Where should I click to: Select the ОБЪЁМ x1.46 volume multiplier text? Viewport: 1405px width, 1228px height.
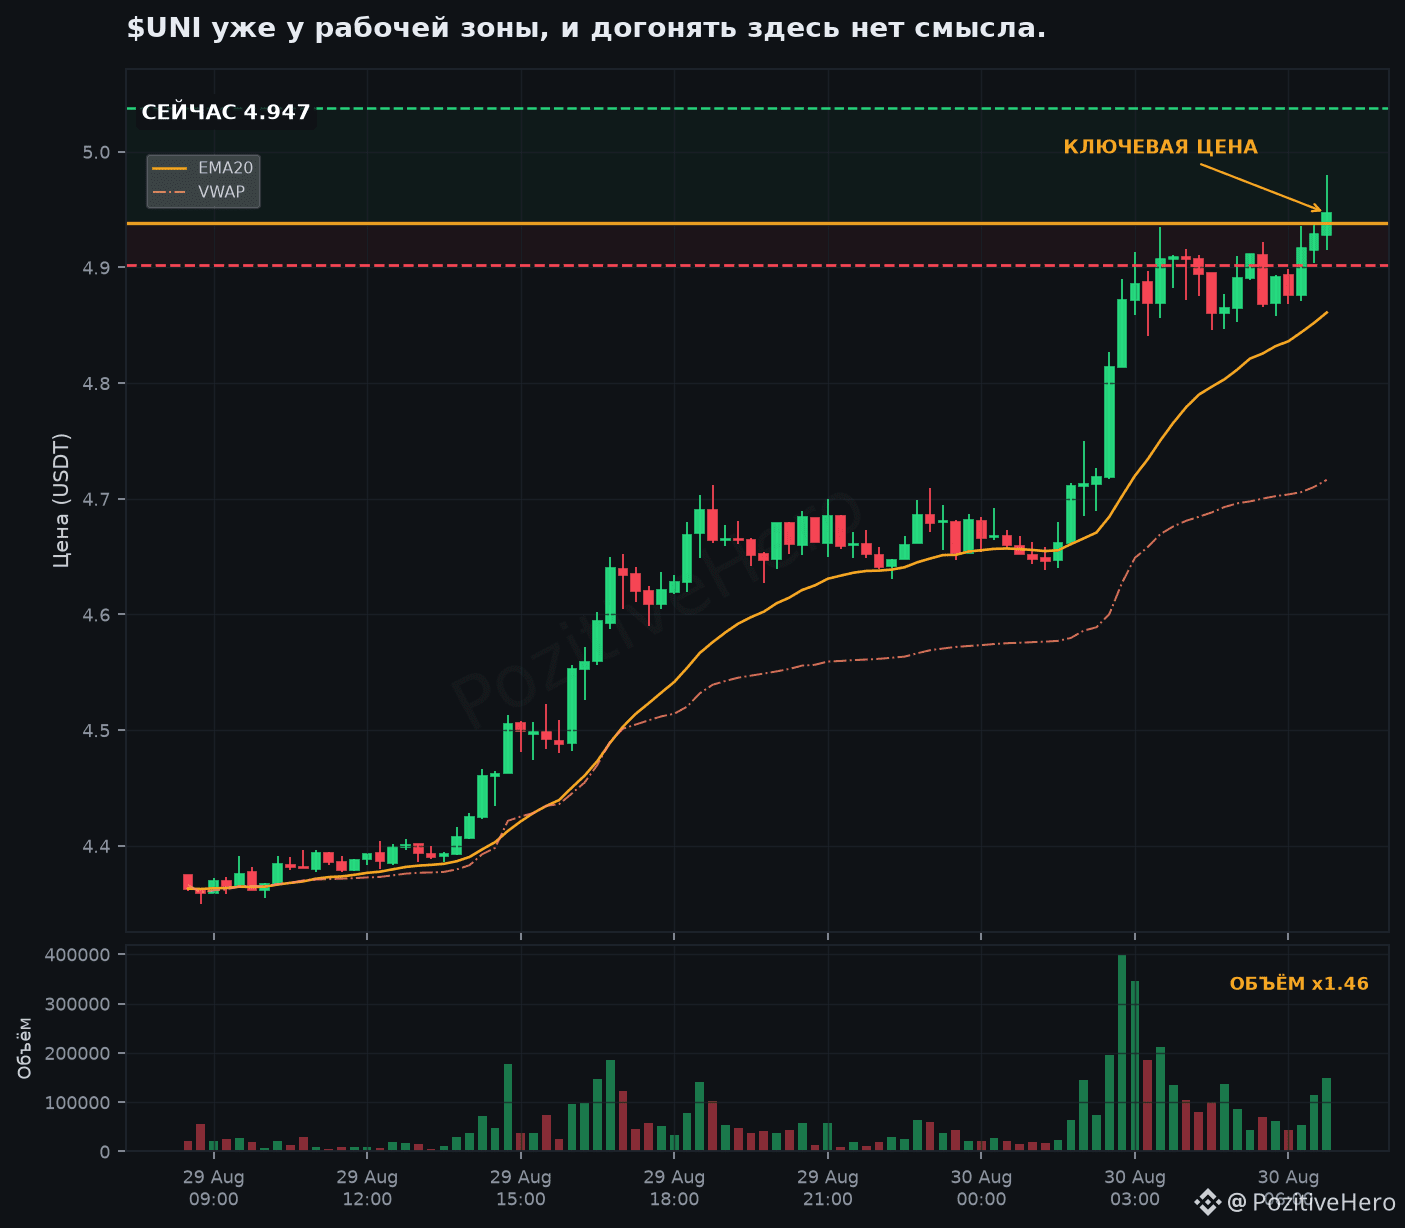(1299, 984)
